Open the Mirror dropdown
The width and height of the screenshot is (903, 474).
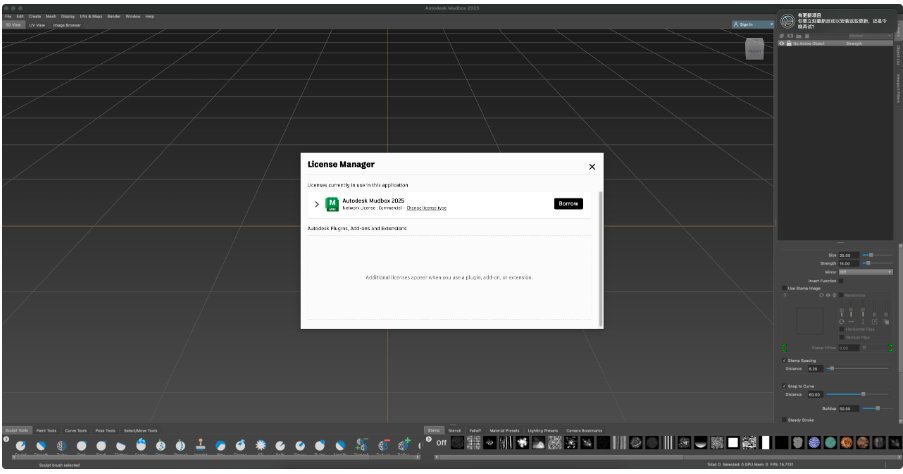pyautogui.click(x=866, y=272)
